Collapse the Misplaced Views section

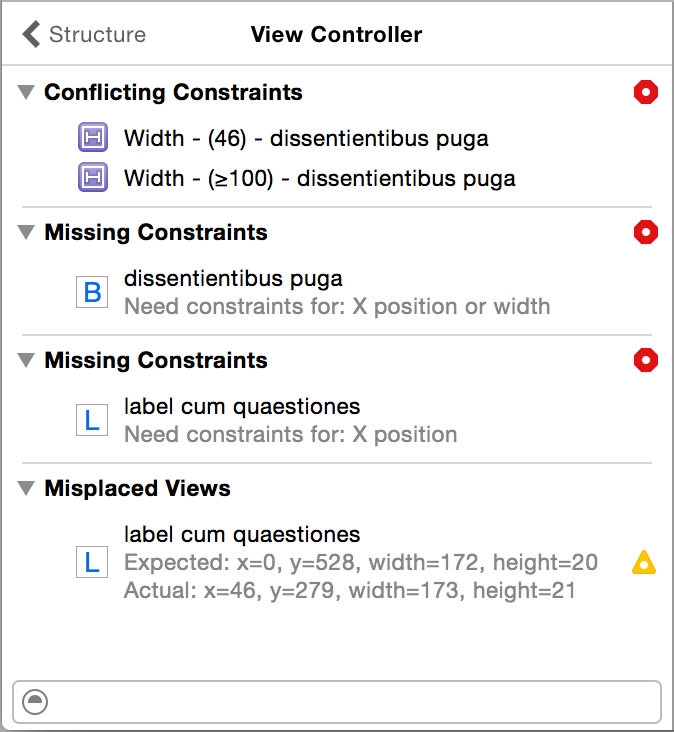(x=26, y=489)
